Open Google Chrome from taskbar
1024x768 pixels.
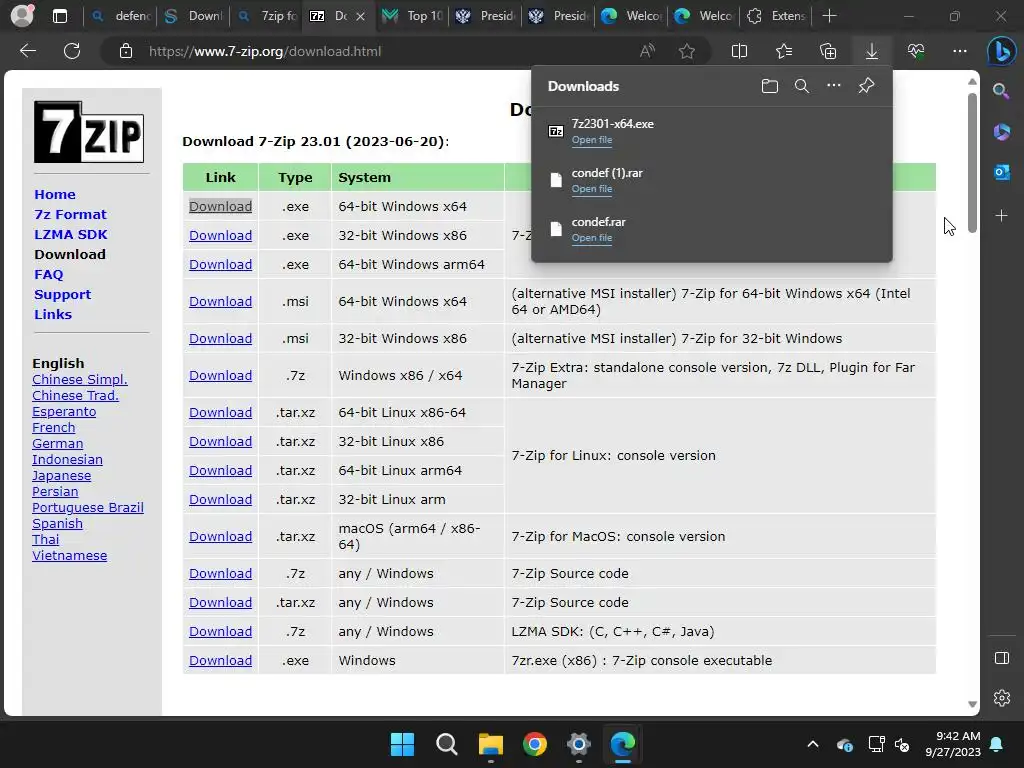point(534,744)
